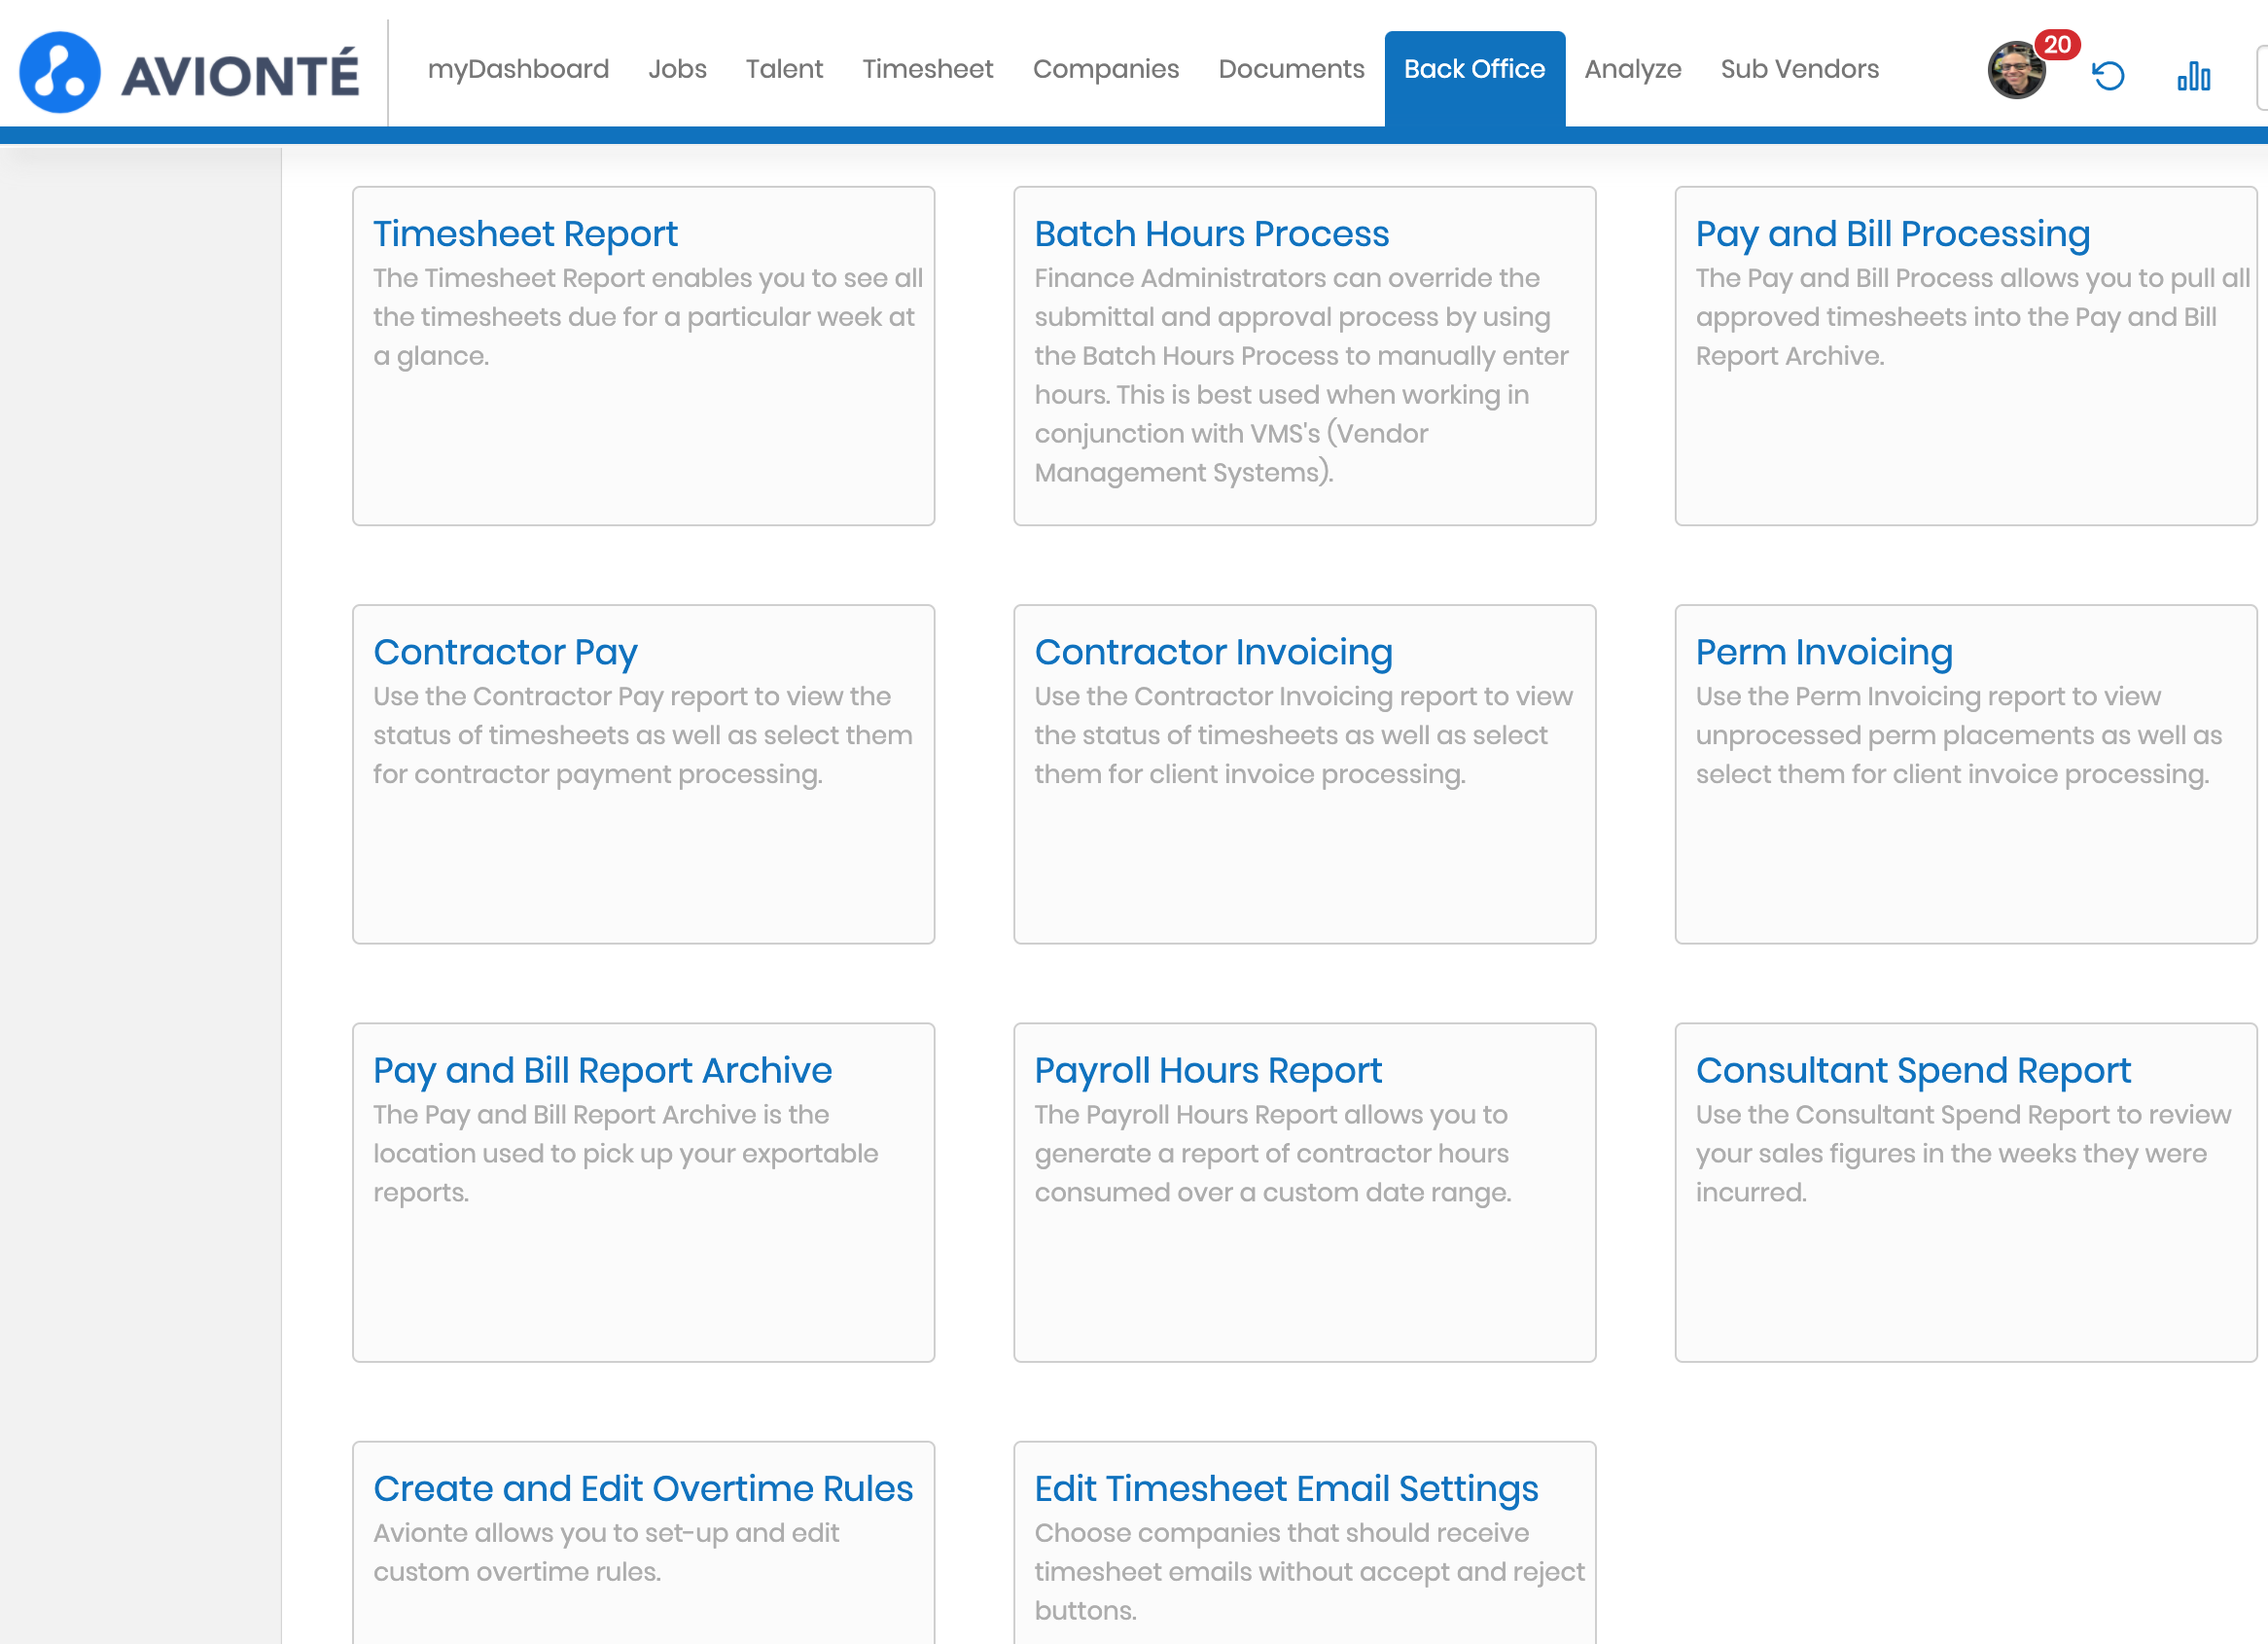Image resolution: width=2268 pixels, height=1644 pixels.
Task: Select the Timesheet menu tab
Action: tap(927, 69)
